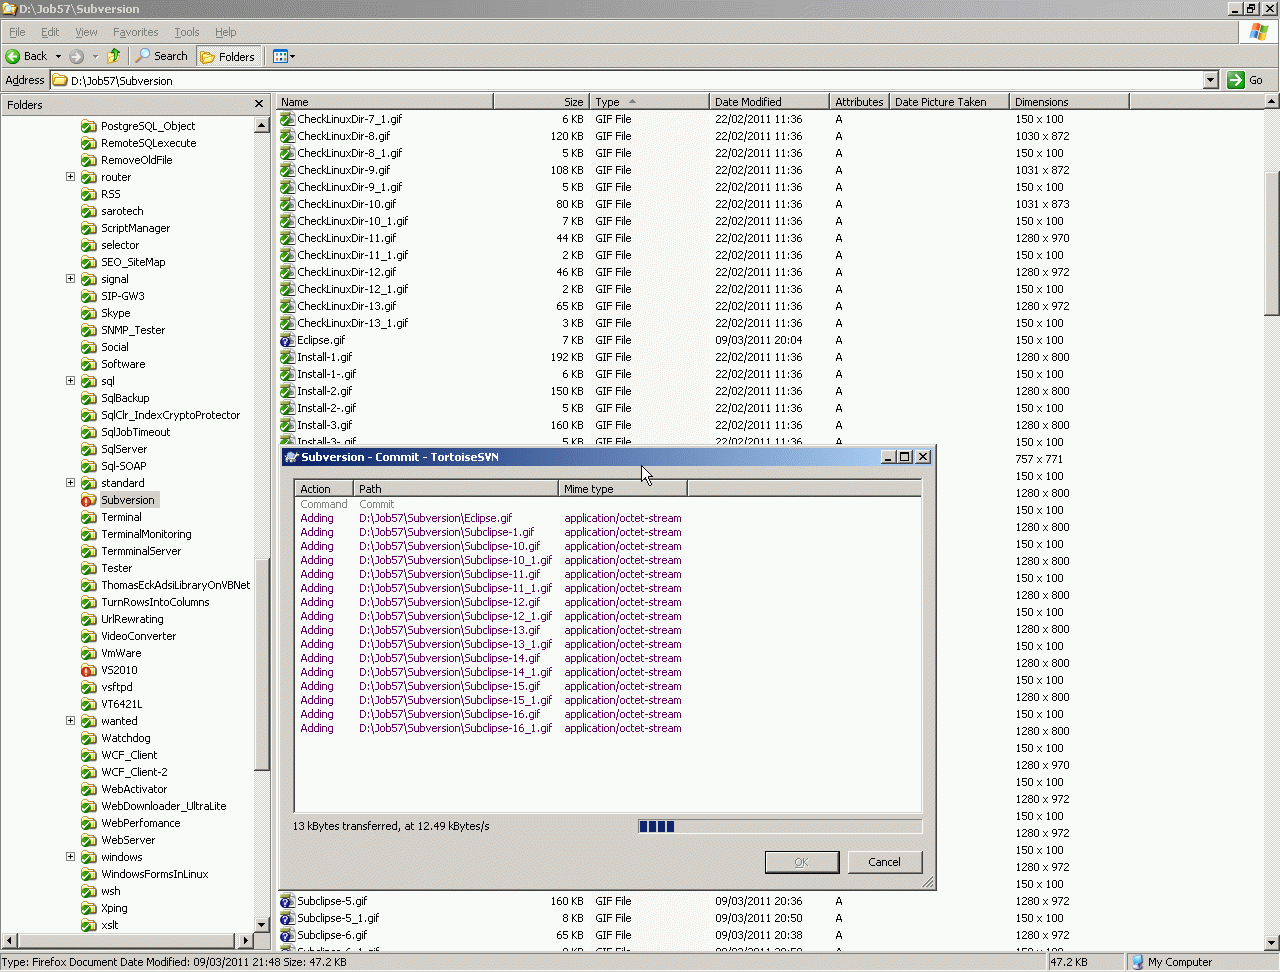Select the PostgreSQL_Object folder icon
The image size is (1280, 972).
click(89, 126)
